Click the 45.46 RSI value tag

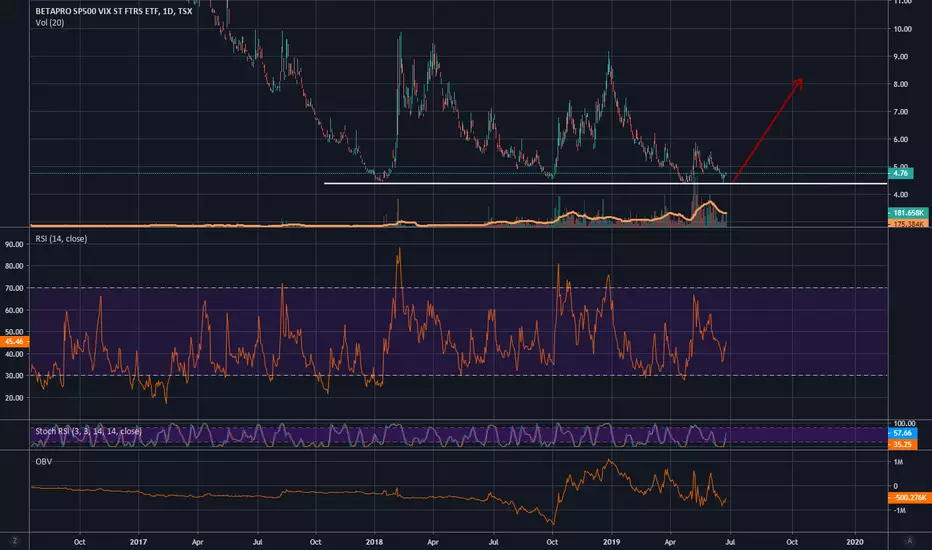coord(14,342)
